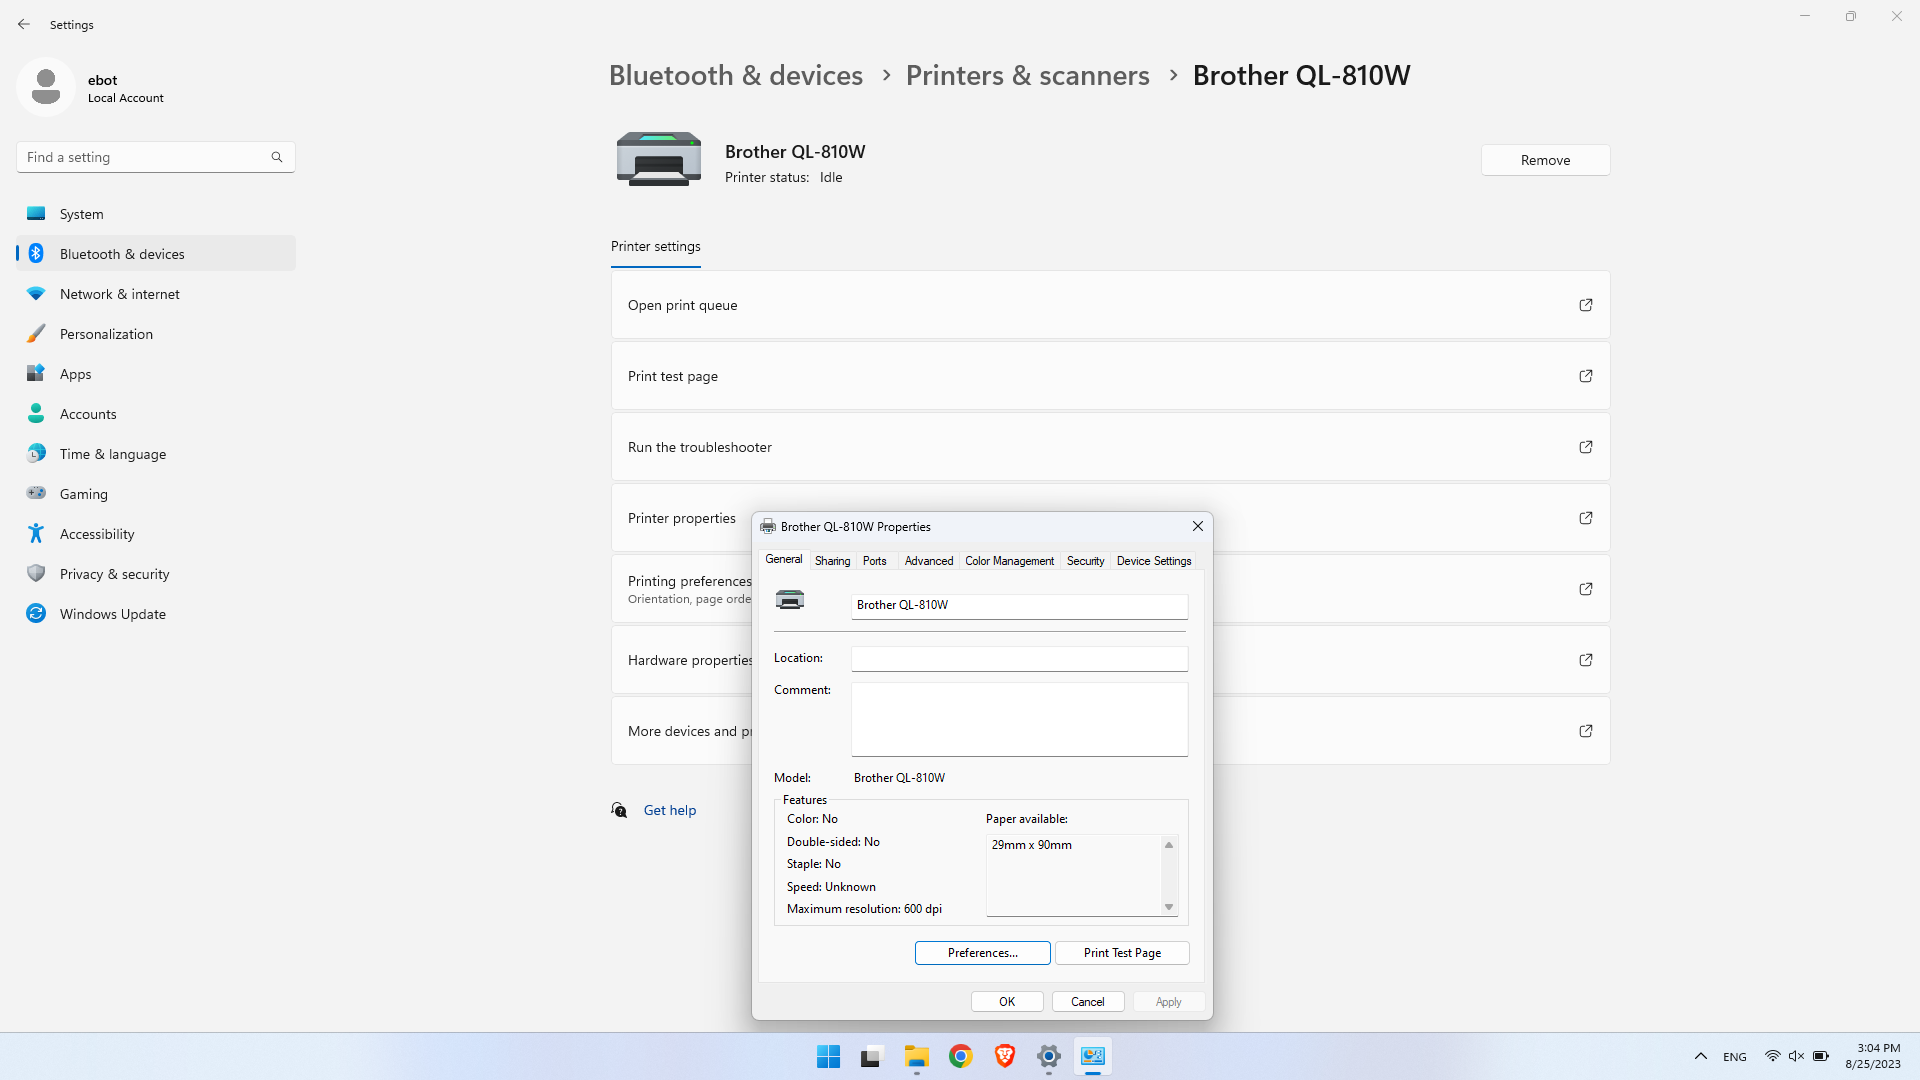Select 29mm x 90mm paper entry

click(1031, 845)
